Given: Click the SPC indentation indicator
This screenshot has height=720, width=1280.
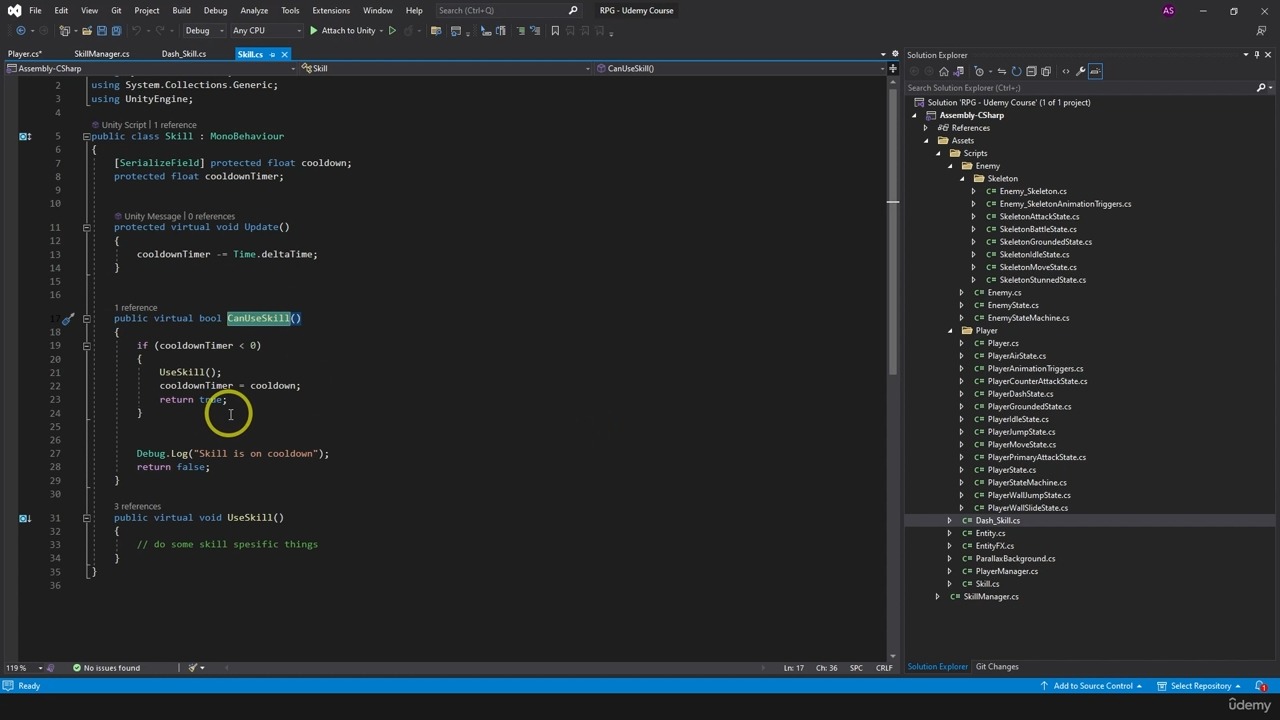Looking at the screenshot, I should point(856,668).
